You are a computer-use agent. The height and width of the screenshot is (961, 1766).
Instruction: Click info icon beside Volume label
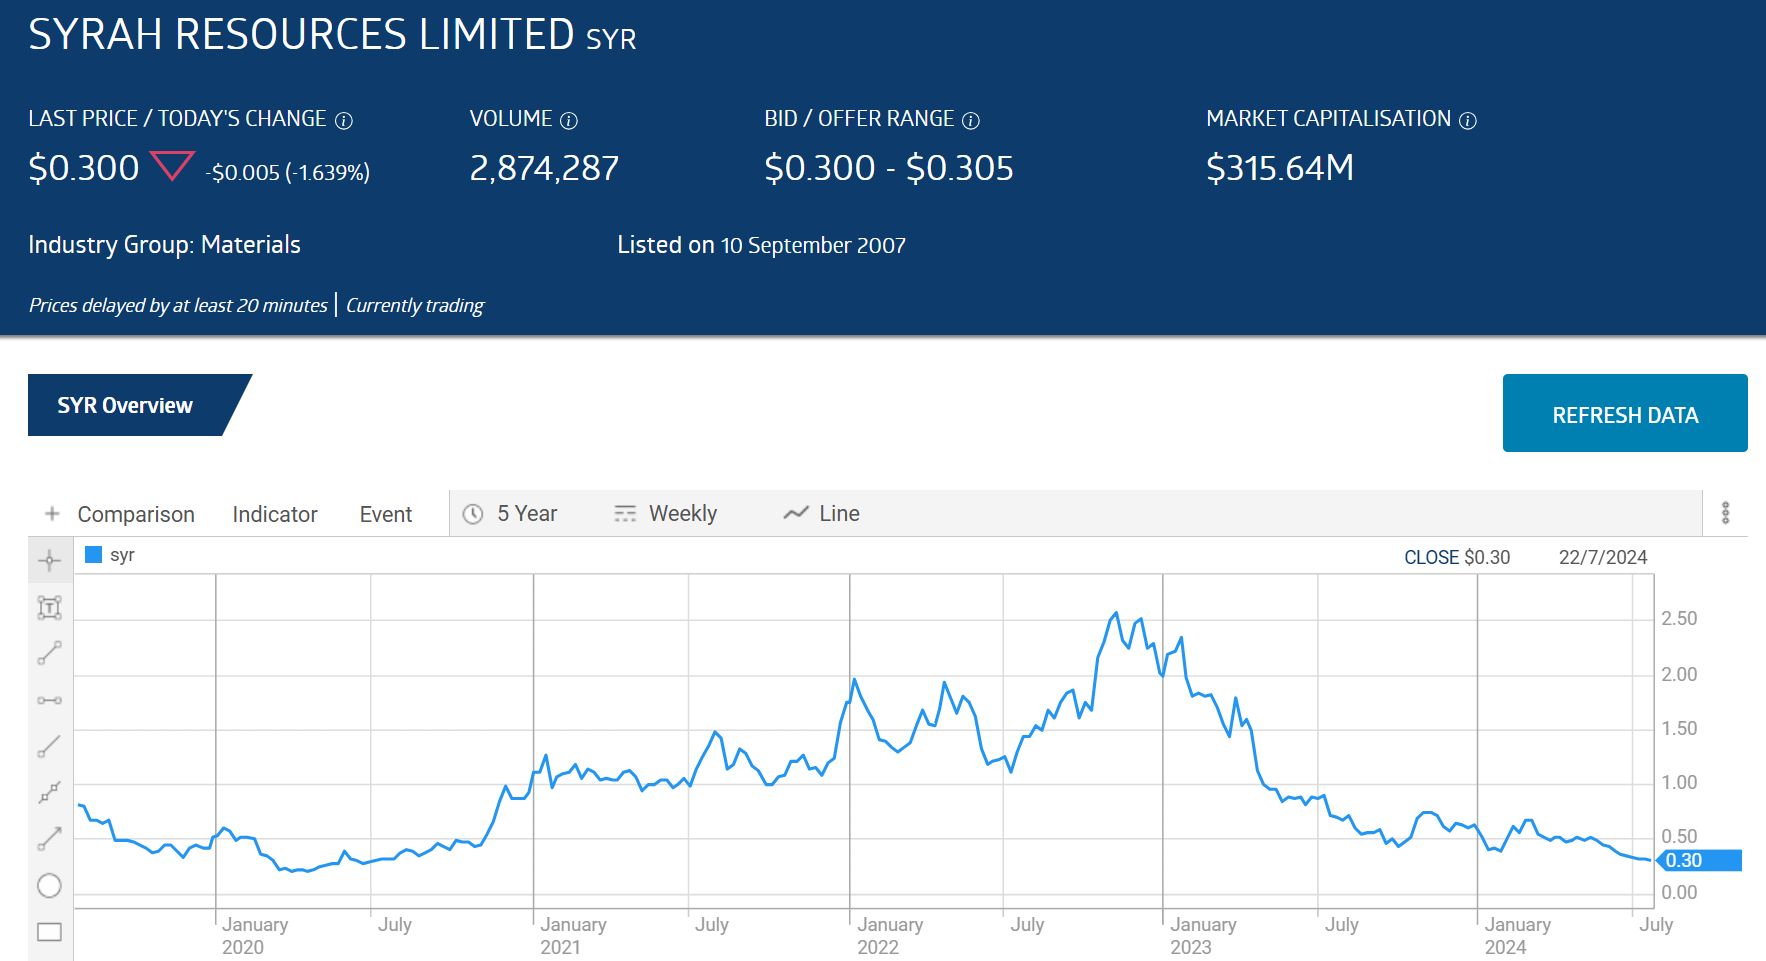point(569,121)
